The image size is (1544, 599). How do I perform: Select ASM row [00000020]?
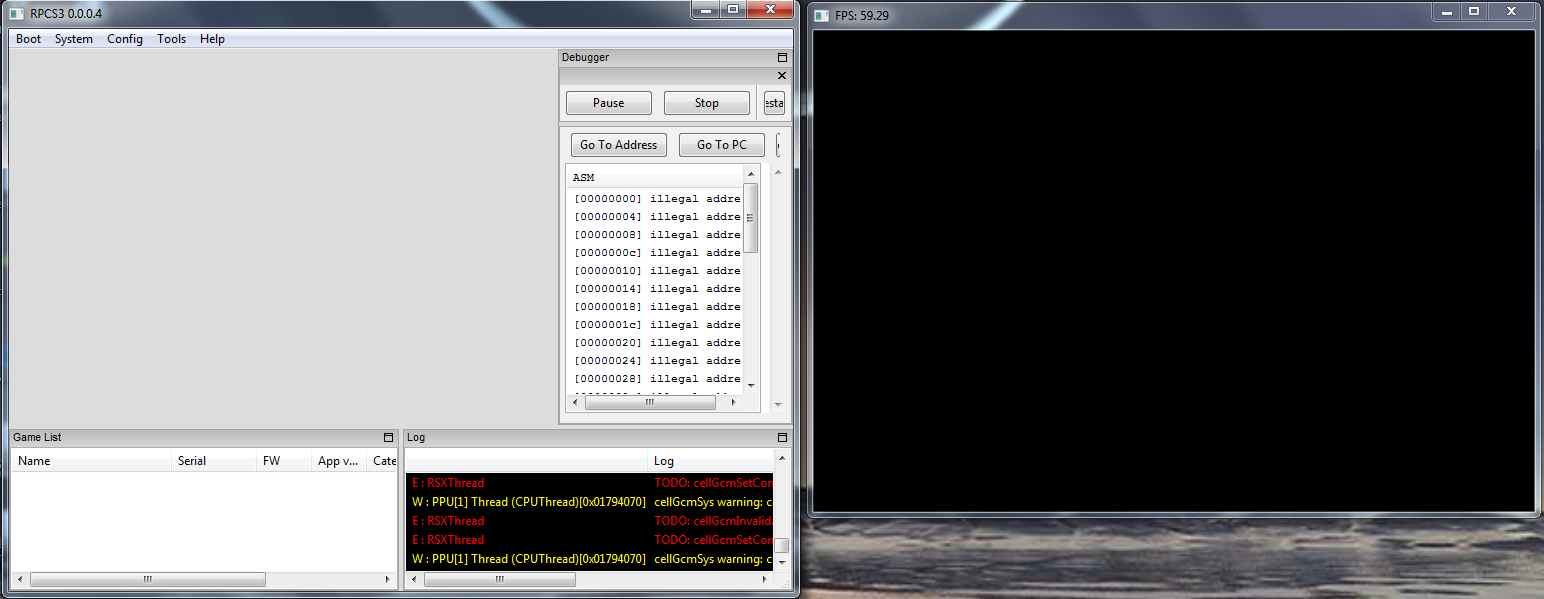[655, 343]
